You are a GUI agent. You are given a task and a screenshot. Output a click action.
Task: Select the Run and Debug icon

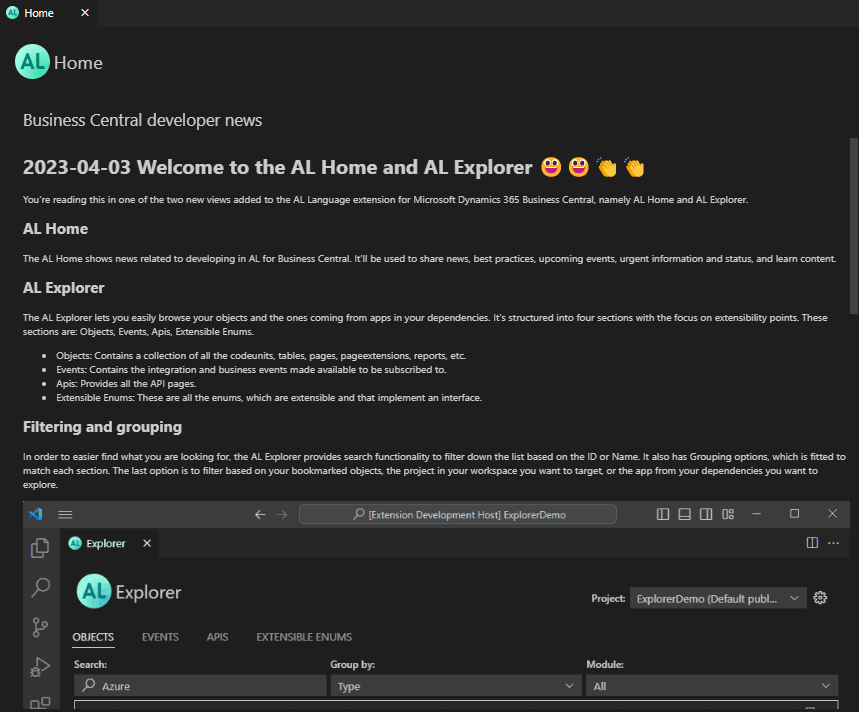(x=41, y=666)
